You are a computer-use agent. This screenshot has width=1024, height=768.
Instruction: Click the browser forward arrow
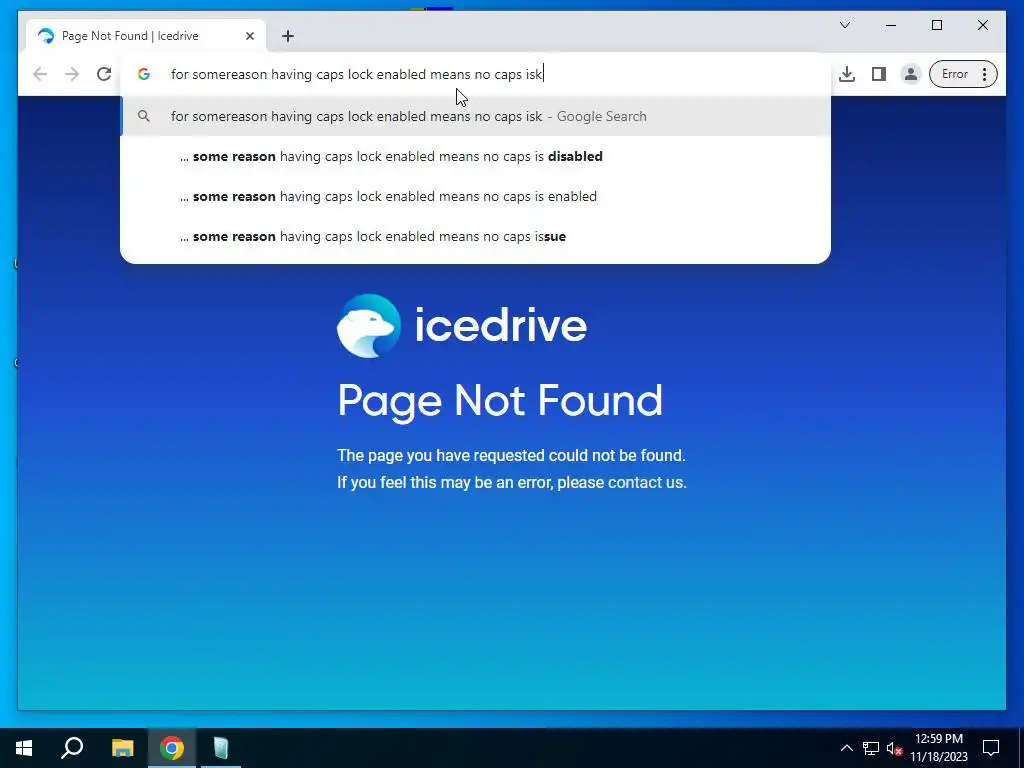coord(72,74)
